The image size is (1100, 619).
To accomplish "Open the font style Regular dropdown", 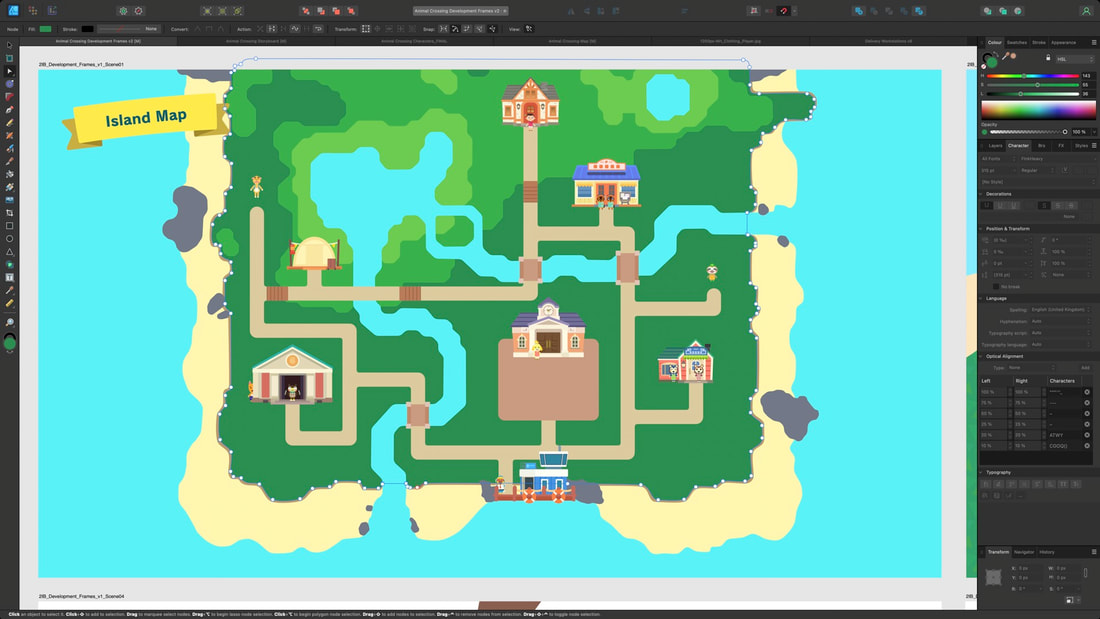I will [x=1037, y=170].
